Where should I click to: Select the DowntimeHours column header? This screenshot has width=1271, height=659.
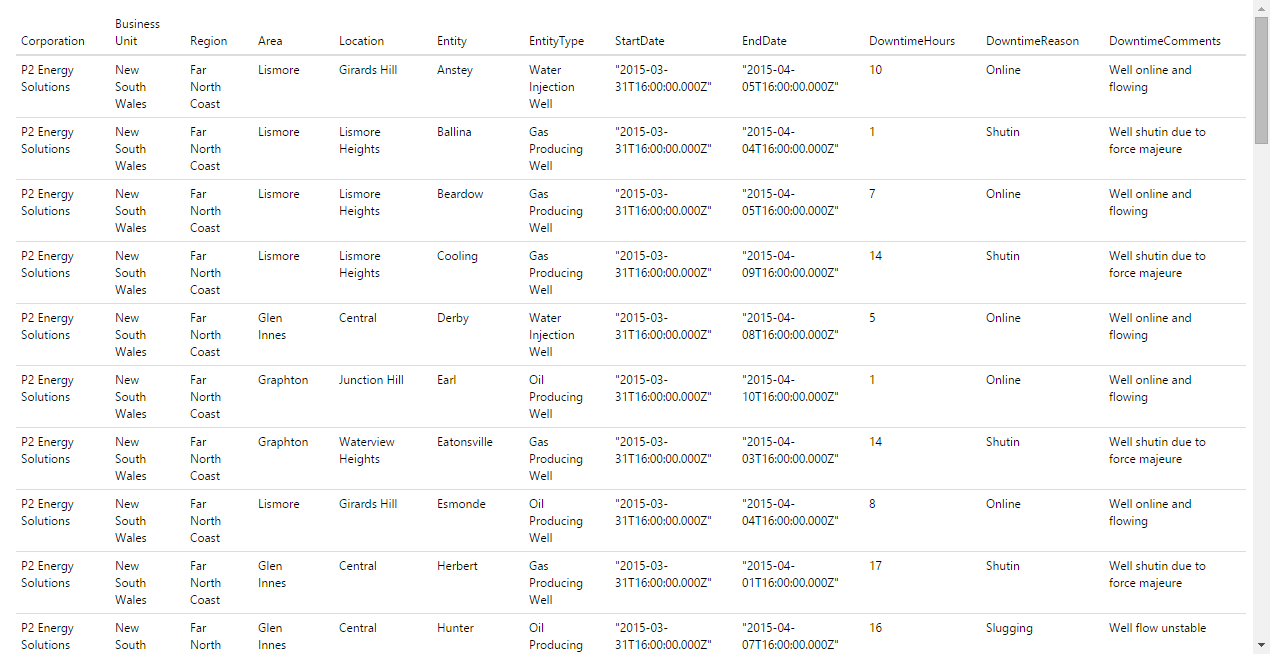912,41
